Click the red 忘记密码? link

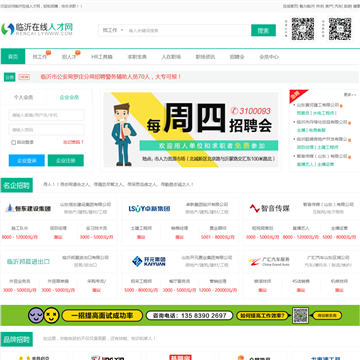[x=73, y=142]
